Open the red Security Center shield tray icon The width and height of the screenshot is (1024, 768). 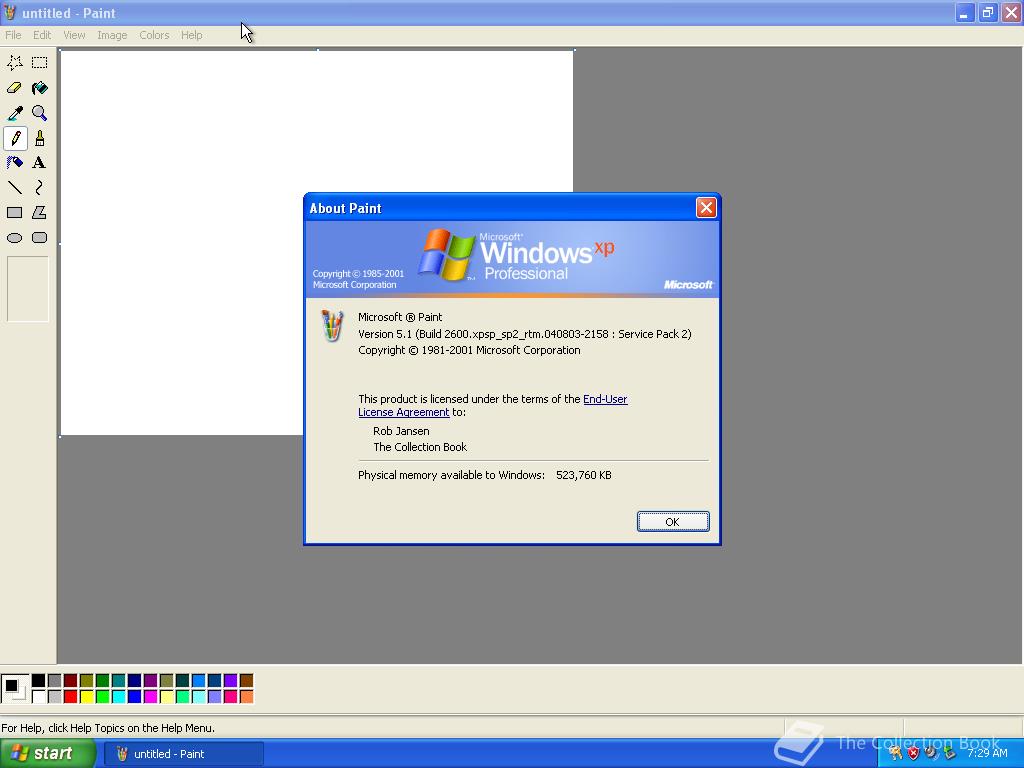914,753
